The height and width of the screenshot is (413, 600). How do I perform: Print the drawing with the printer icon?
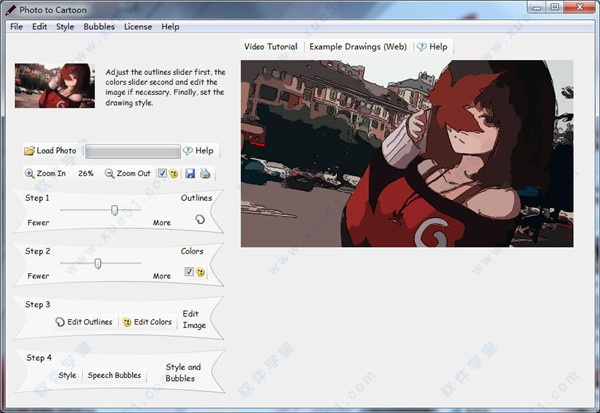click(x=205, y=173)
